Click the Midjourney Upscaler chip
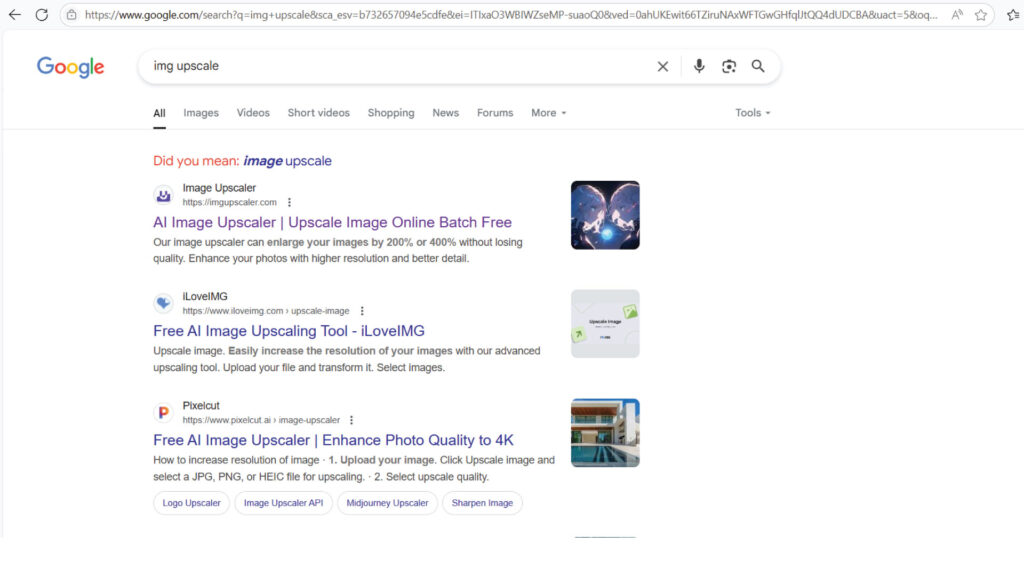The width and height of the screenshot is (1024, 576). [387, 503]
